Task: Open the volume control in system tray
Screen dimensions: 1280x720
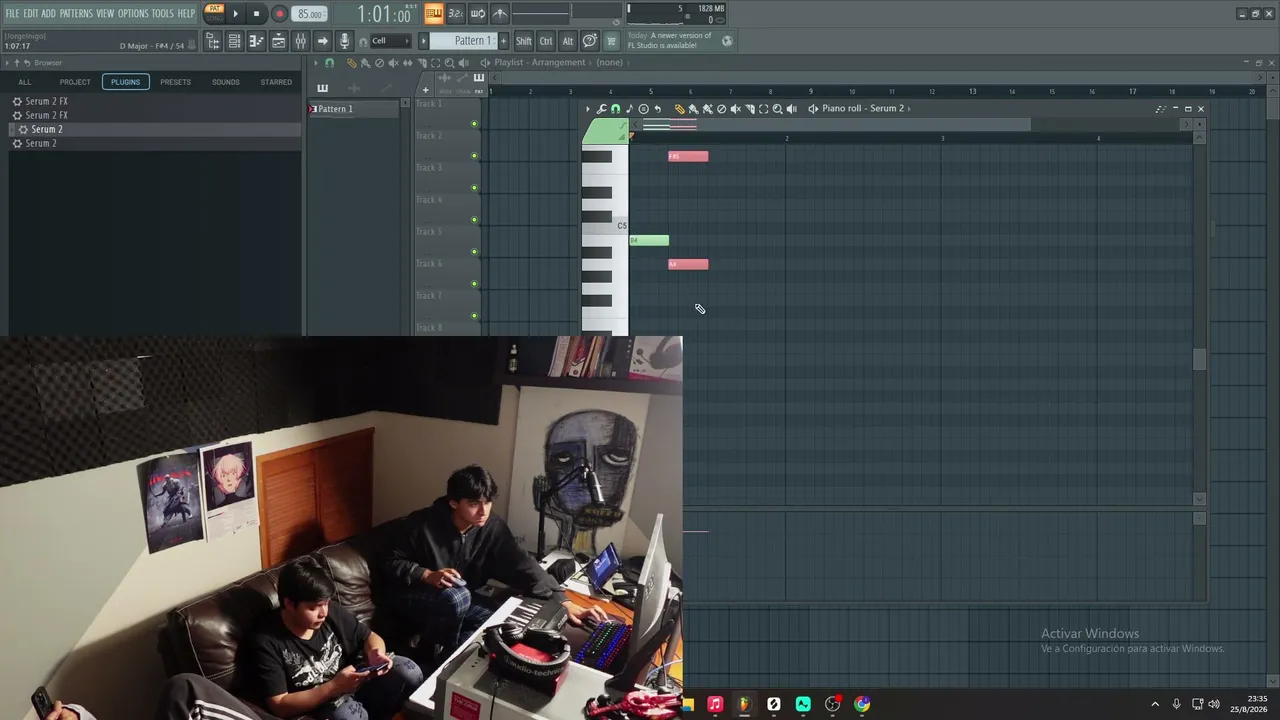Action: point(1214,704)
